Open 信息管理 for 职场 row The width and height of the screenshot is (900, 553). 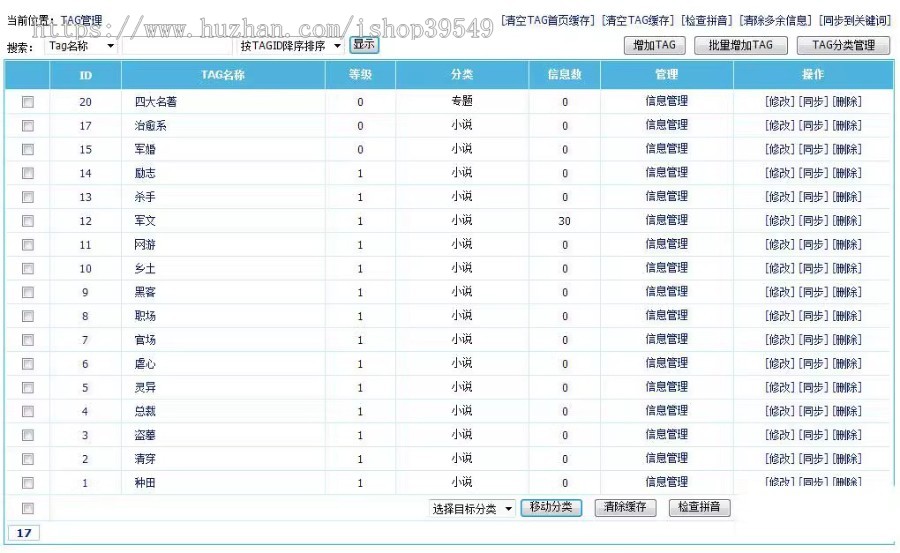tap(666, 316)
